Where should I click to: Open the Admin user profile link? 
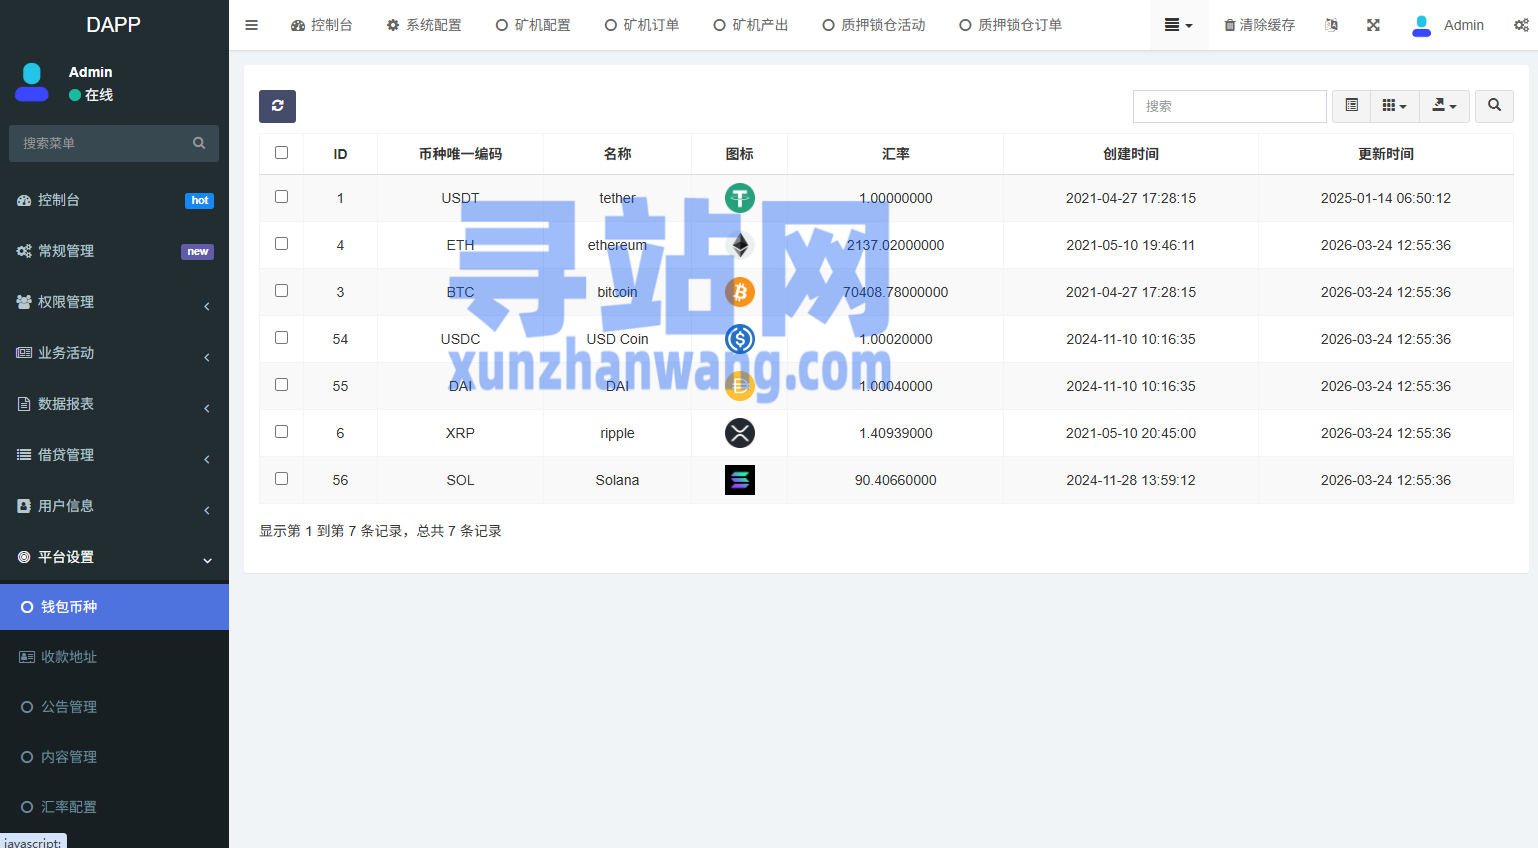(x=1448, y=25)
